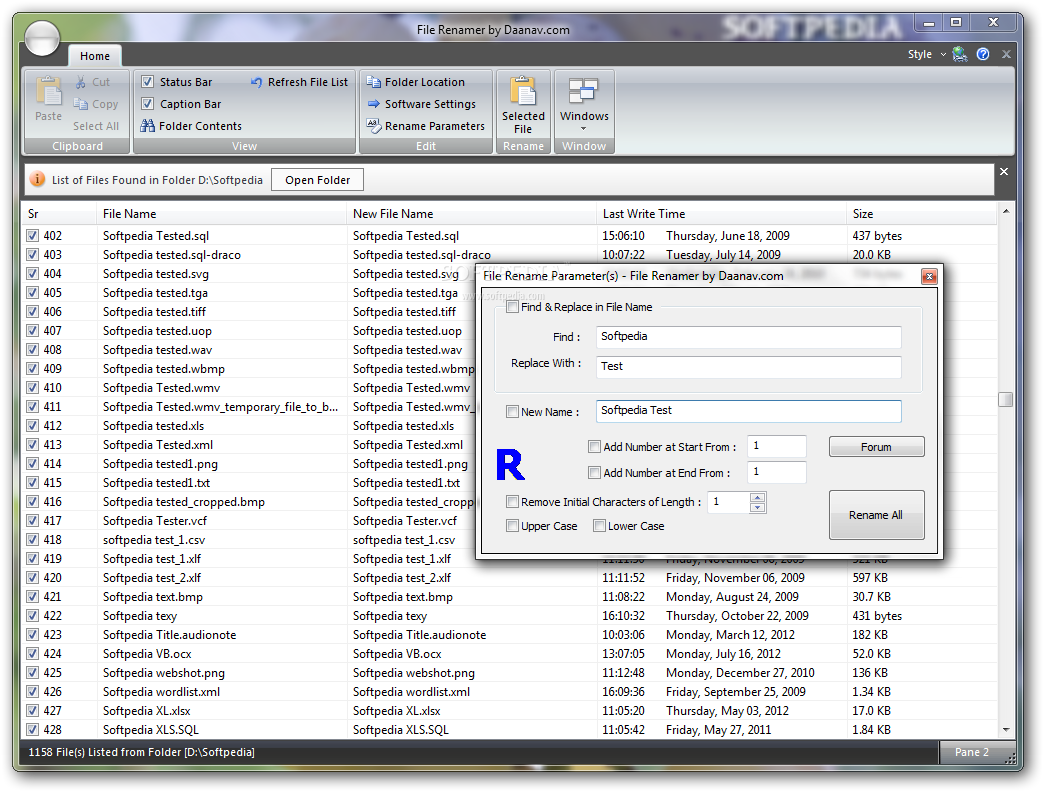Click the start number input field
This screenshot has height=792, width=1044.
click(x=777, y=446)
